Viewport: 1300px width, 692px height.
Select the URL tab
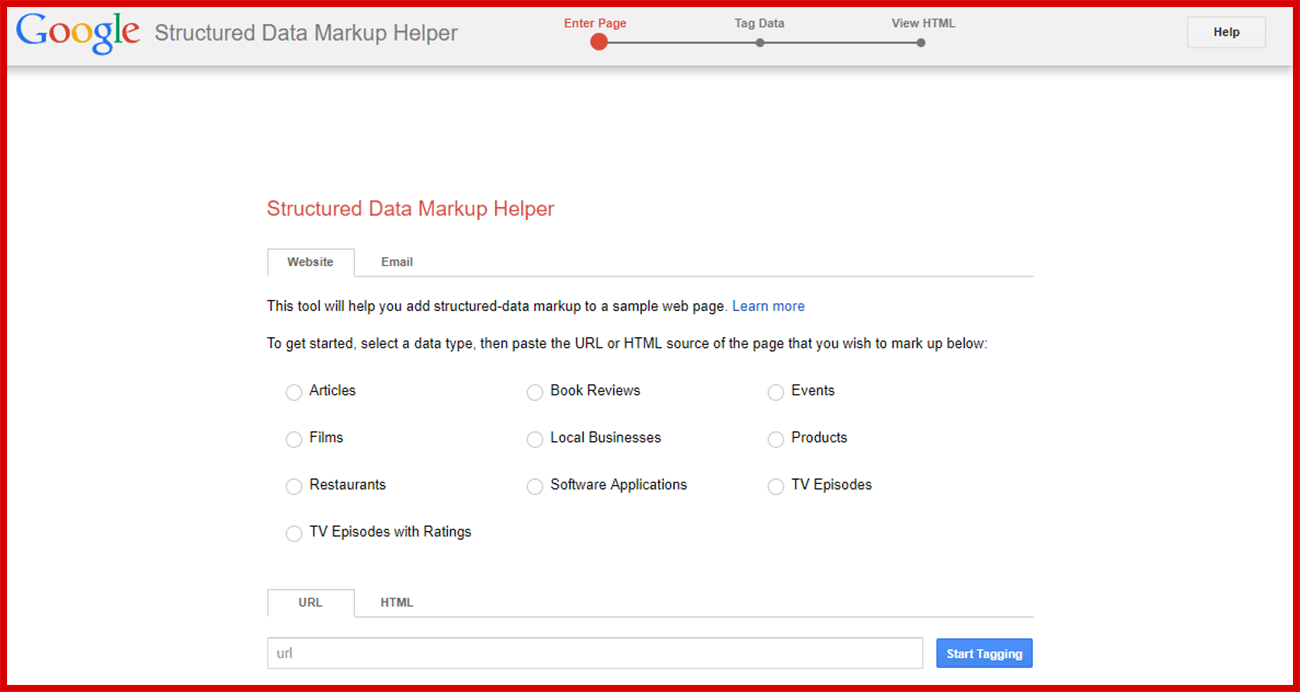tap(311, 603)
